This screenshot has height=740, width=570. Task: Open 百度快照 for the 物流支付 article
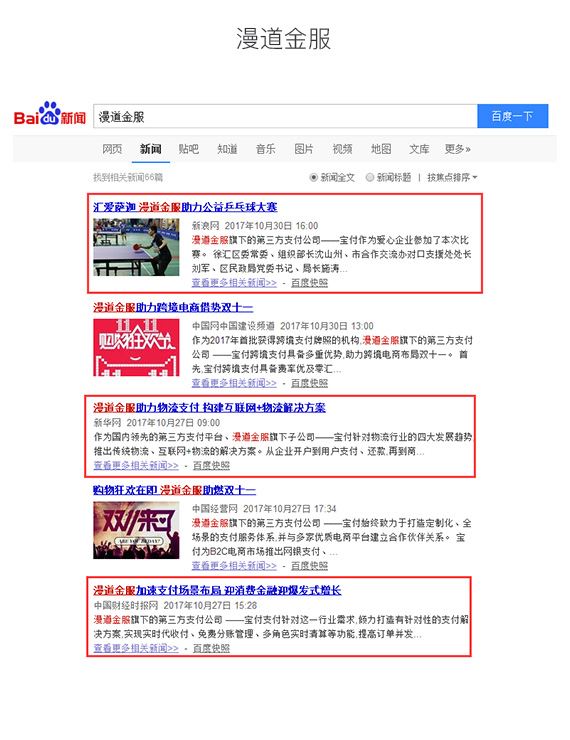211,466
